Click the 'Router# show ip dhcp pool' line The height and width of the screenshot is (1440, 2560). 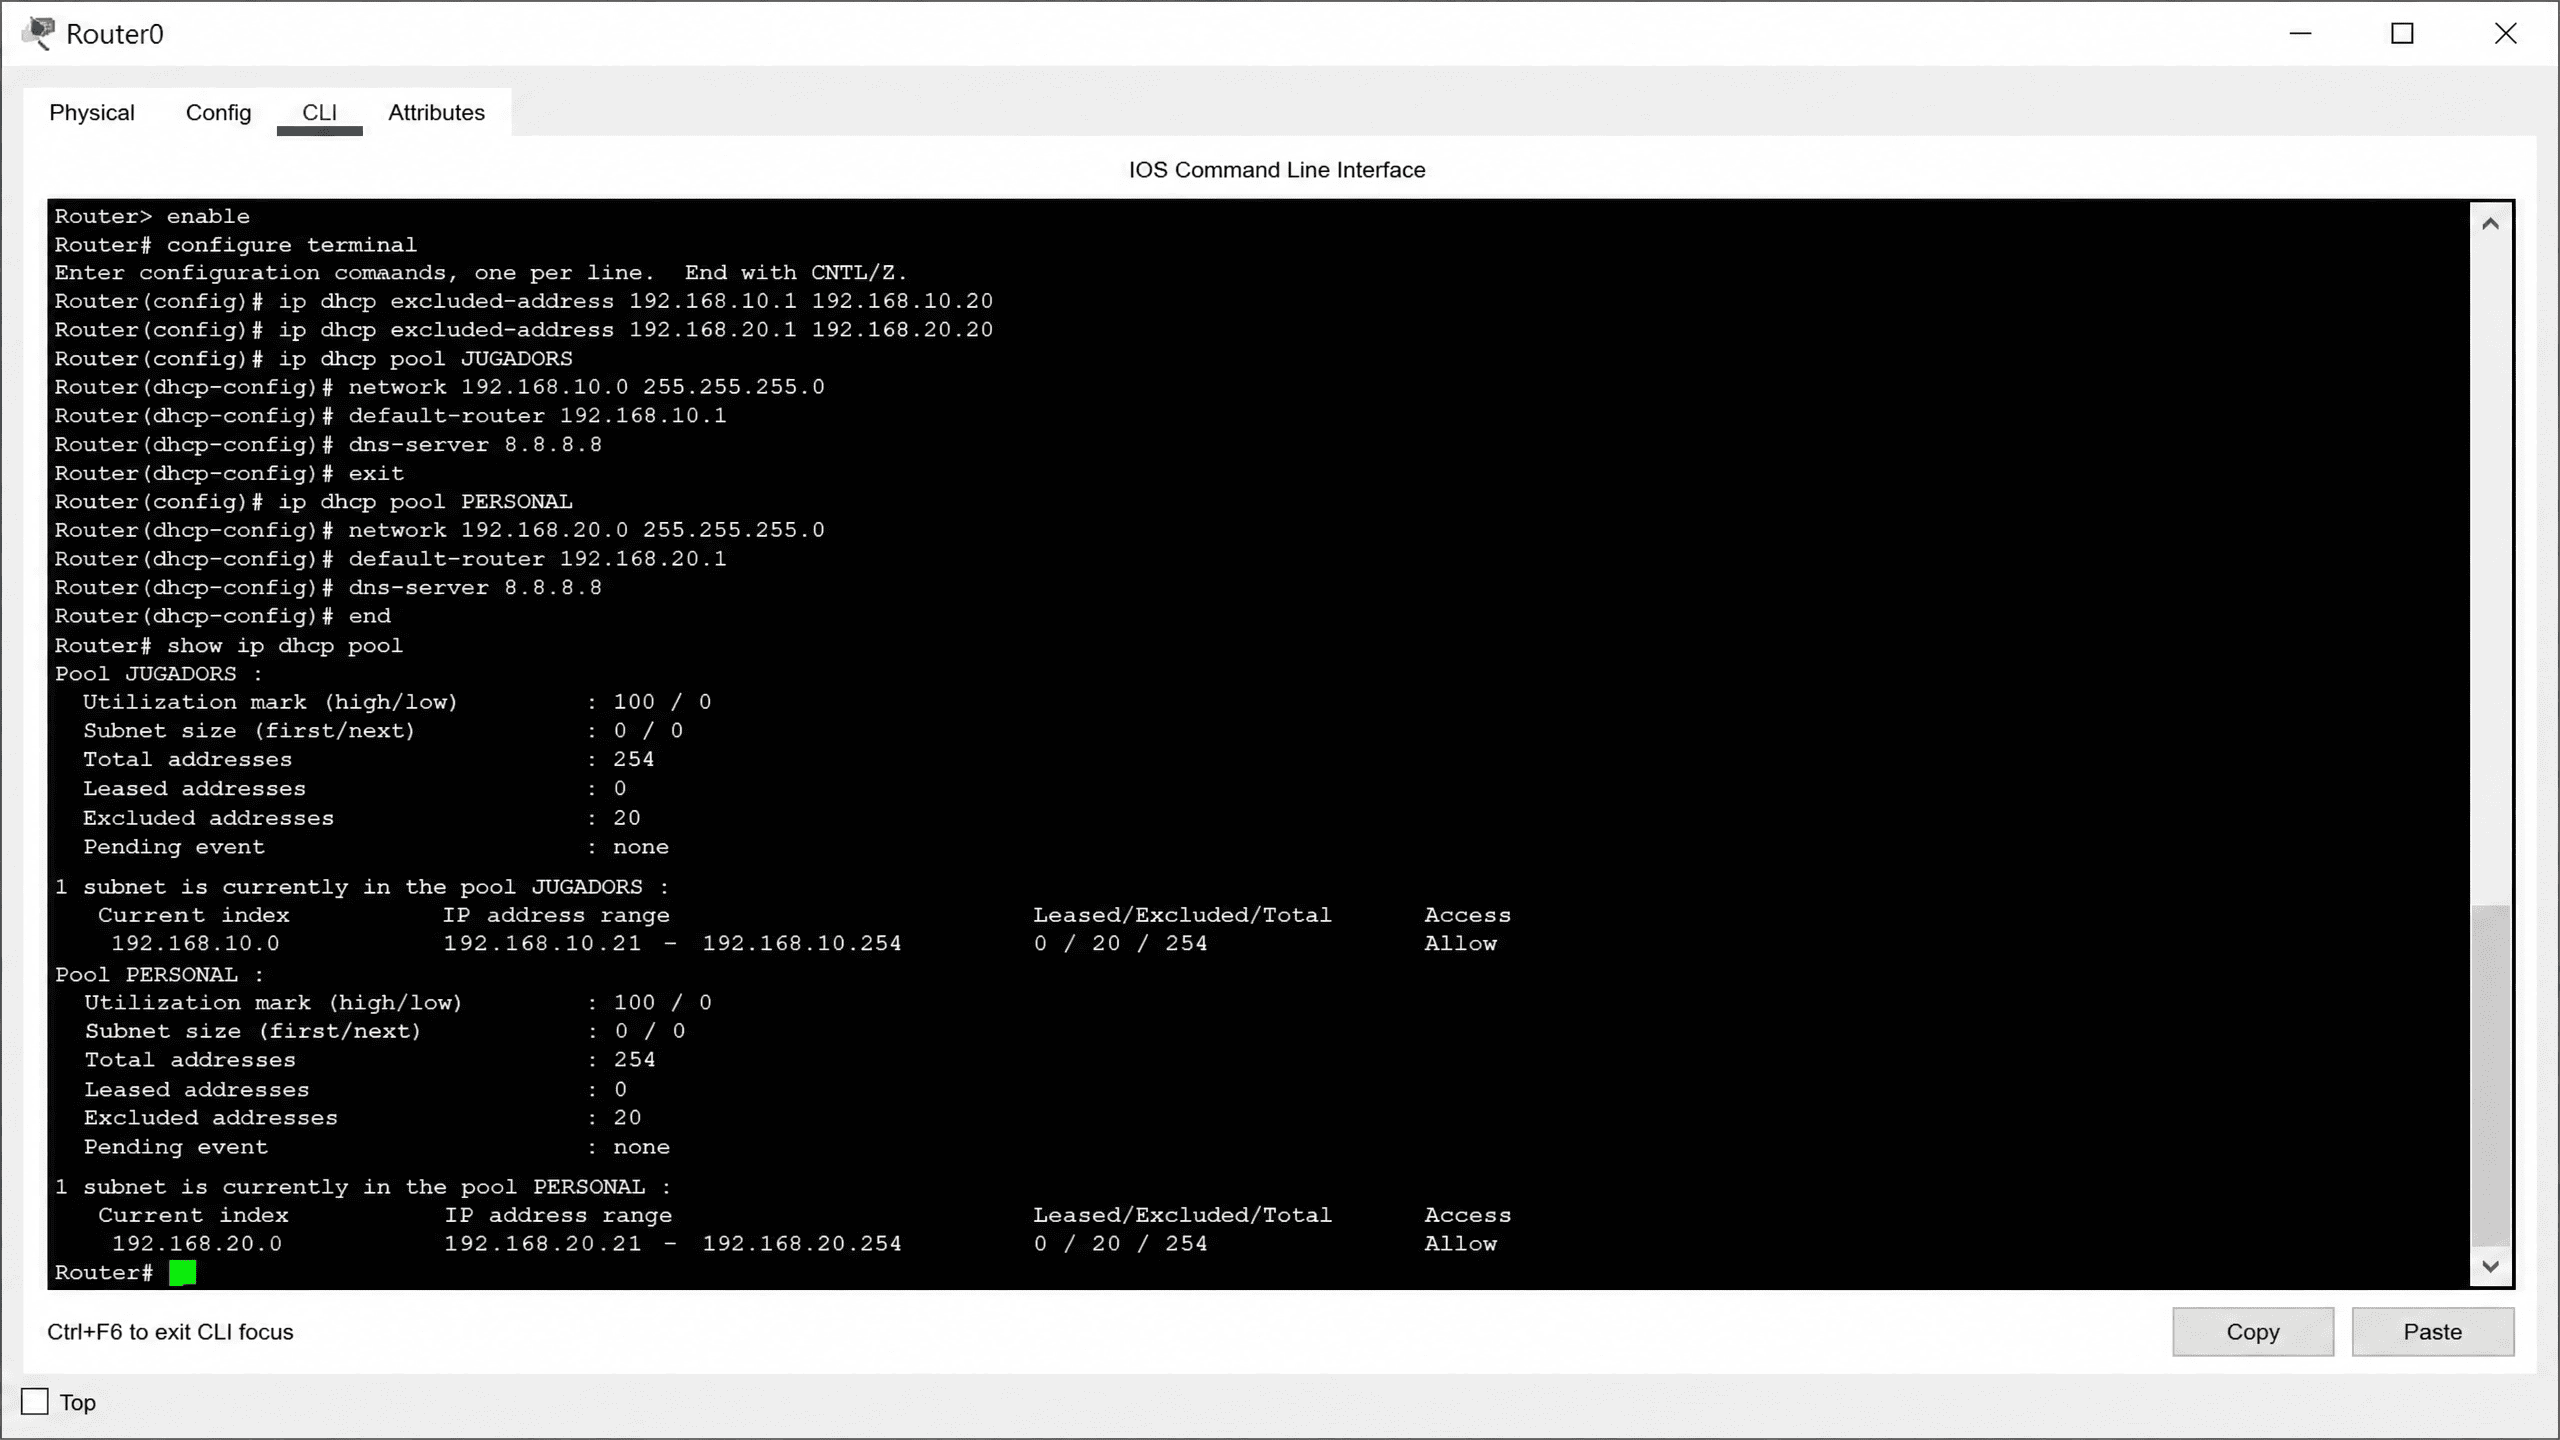tap(229, 645)
